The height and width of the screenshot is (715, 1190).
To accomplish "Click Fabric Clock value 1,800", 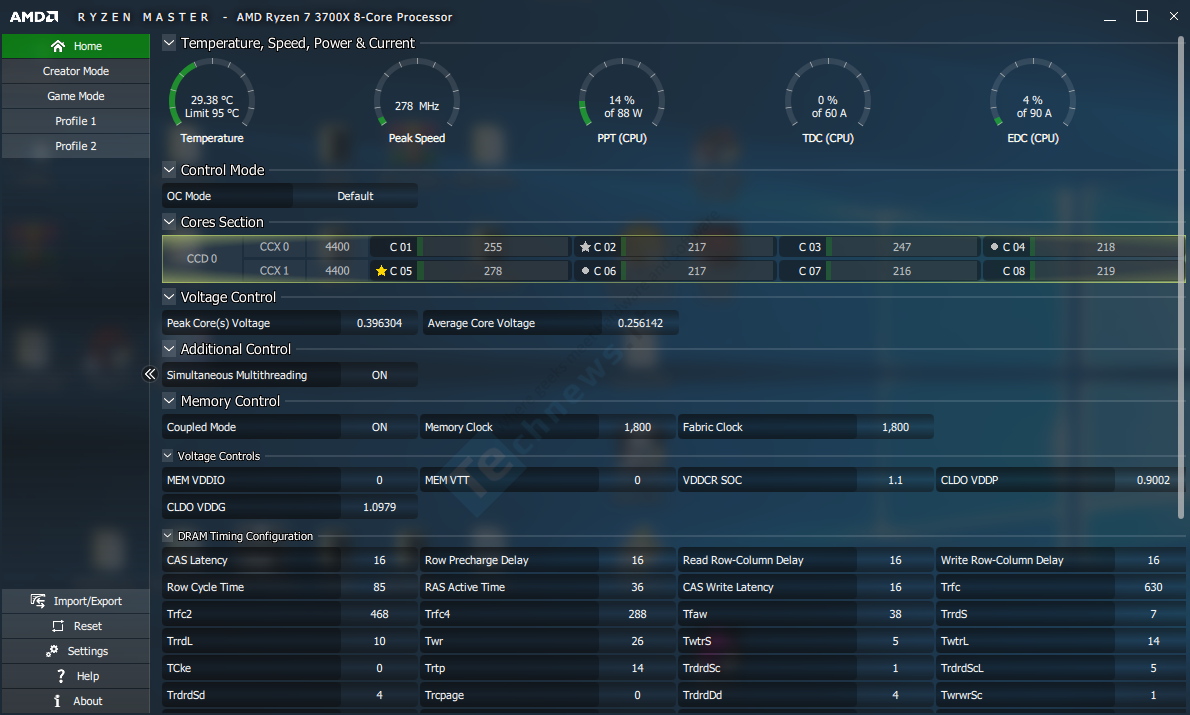I will pyautogui.click(x=896, y=427).
